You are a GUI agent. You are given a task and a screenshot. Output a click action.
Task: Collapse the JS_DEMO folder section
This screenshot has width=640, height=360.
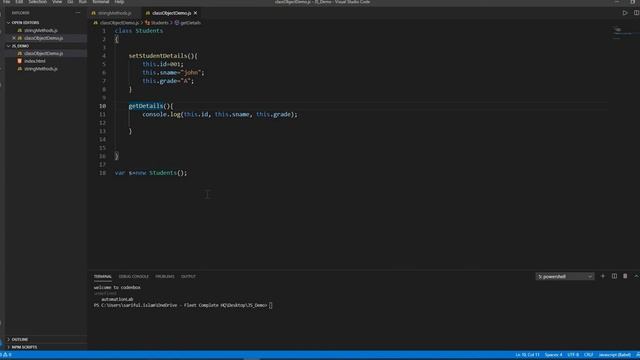point(19,46)
